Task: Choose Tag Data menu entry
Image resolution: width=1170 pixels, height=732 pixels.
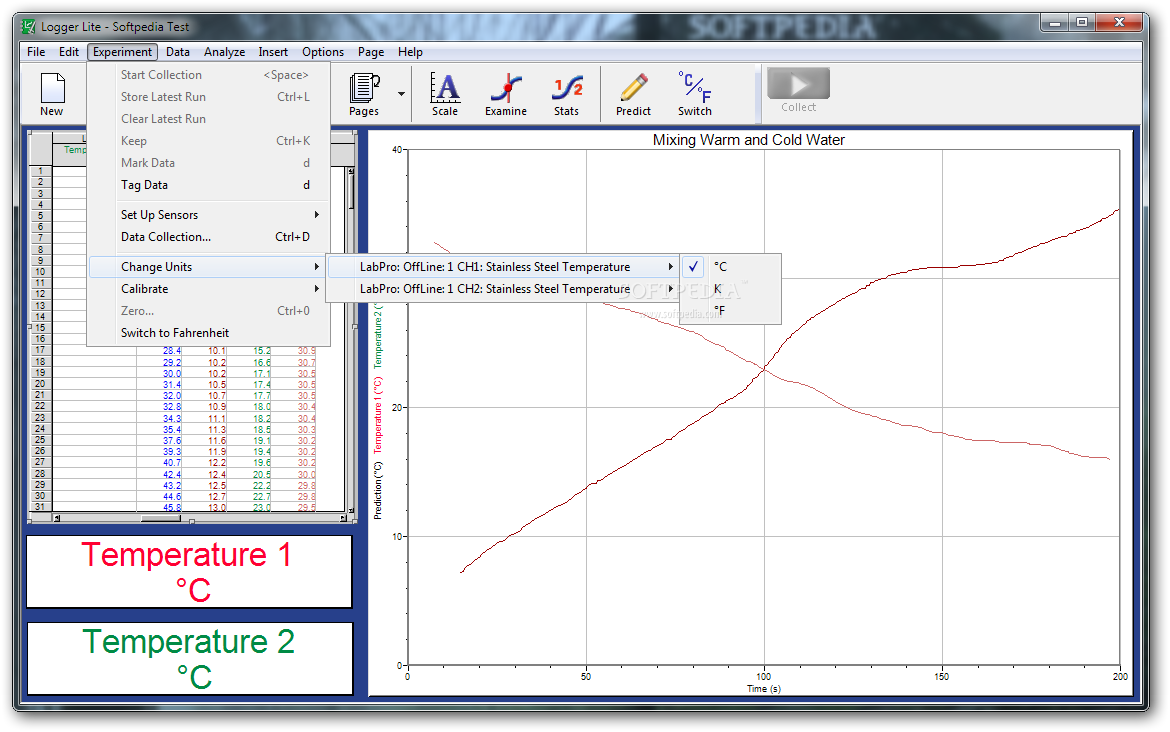Action: coord(208,185)
